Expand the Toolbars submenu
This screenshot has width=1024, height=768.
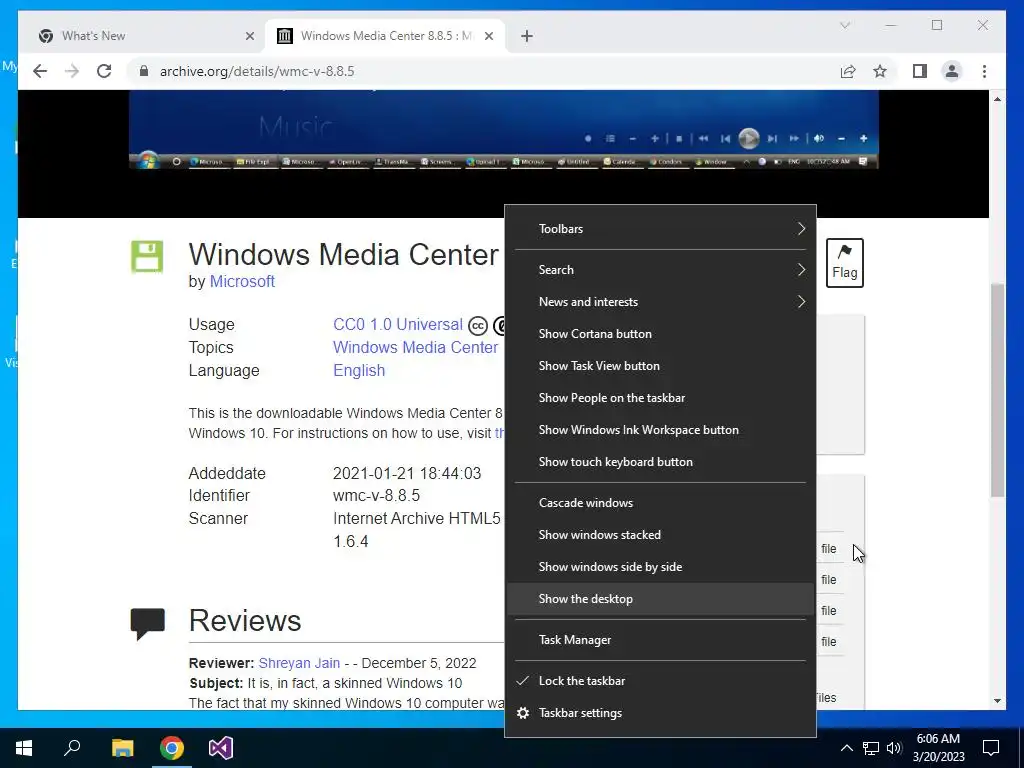pos(660,229)
